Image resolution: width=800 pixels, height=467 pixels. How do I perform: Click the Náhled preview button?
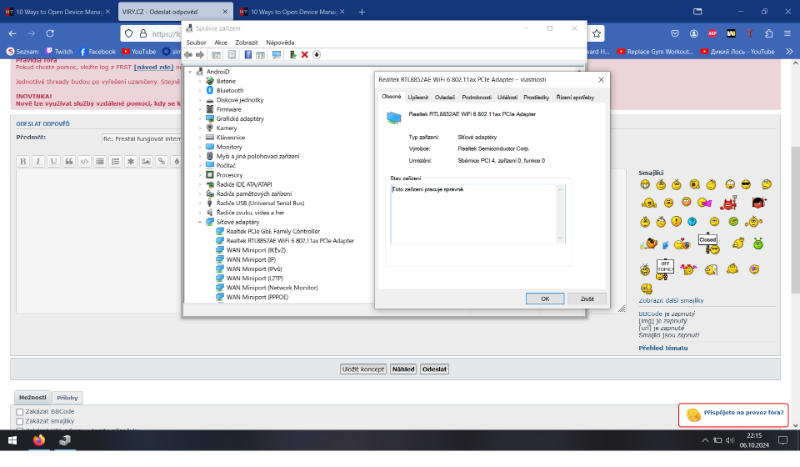403,369
